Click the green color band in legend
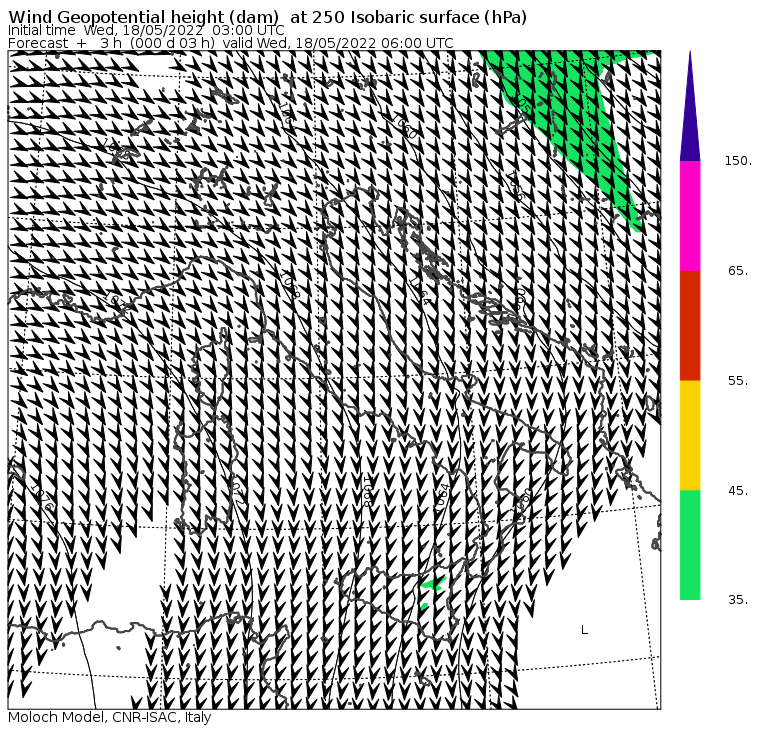This screenshot has height=731, width=760. (690, 545)
